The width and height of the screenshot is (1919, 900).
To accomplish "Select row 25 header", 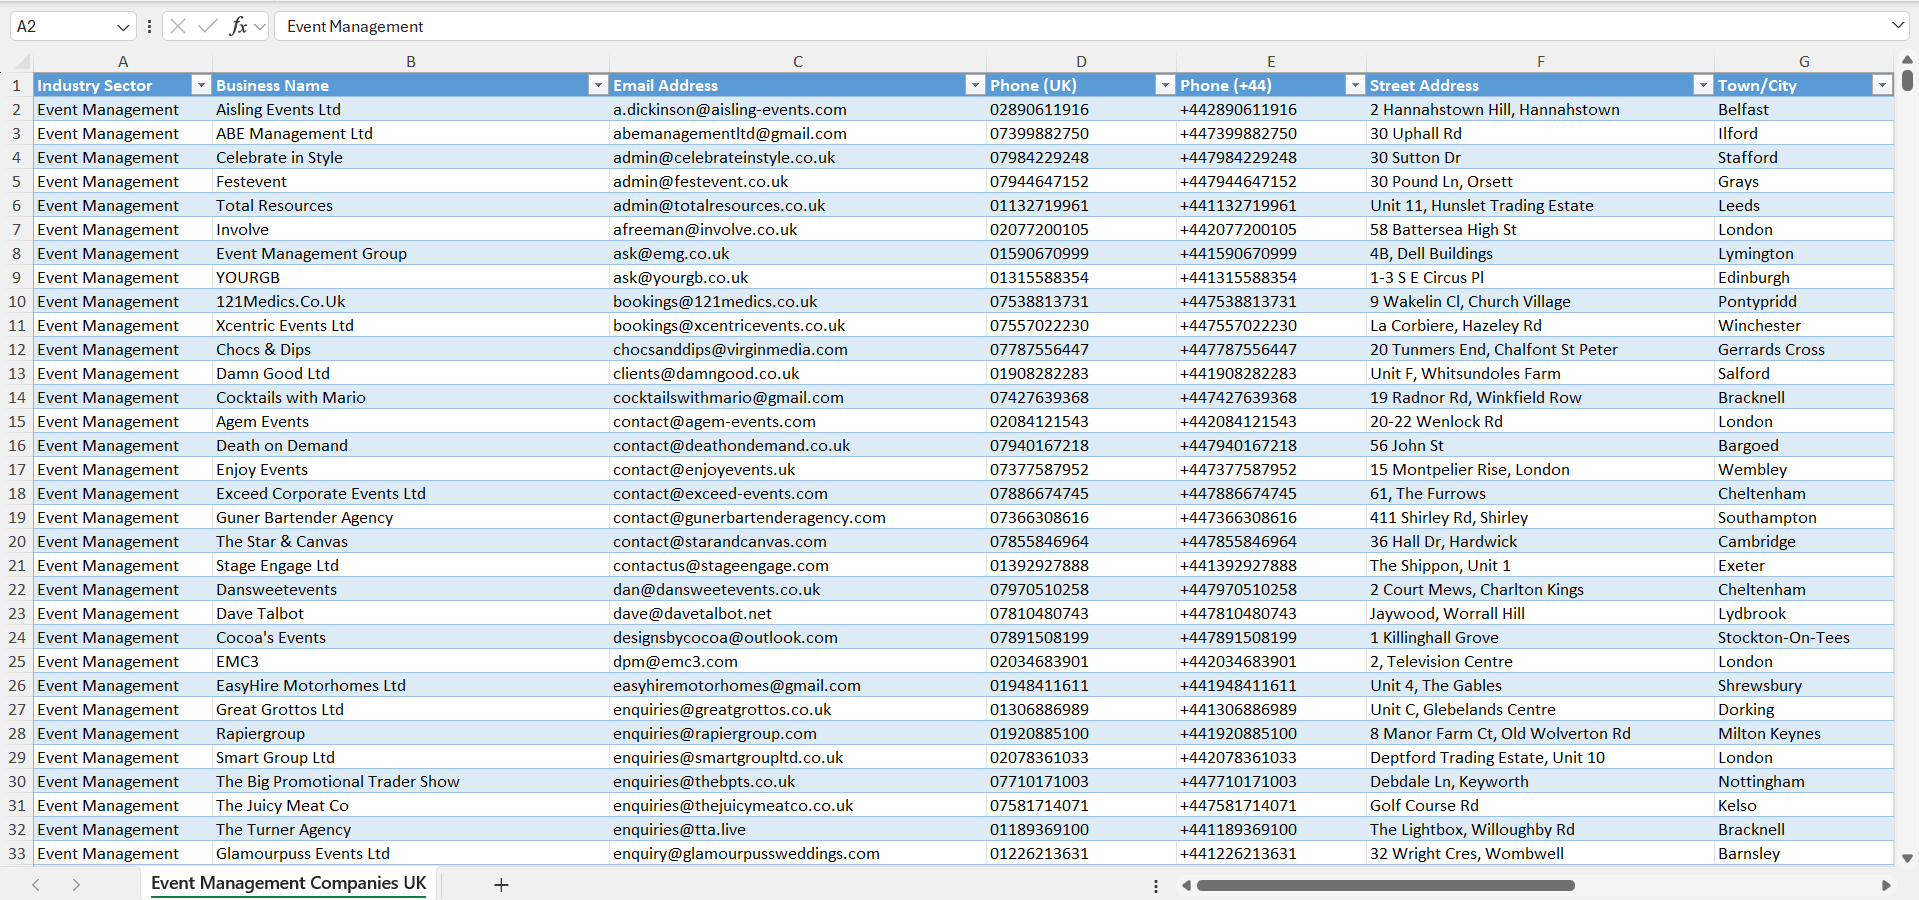I will [17, 661].
